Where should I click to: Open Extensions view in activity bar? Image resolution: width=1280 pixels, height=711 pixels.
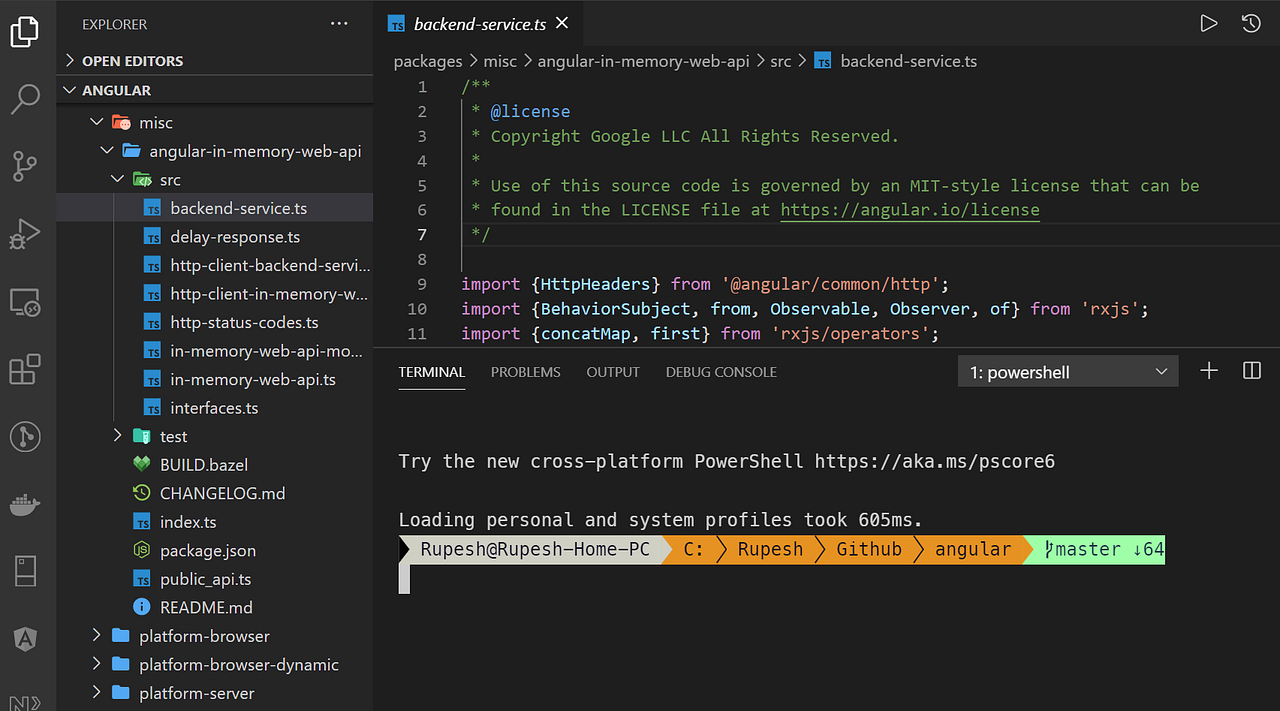point(25,369)
